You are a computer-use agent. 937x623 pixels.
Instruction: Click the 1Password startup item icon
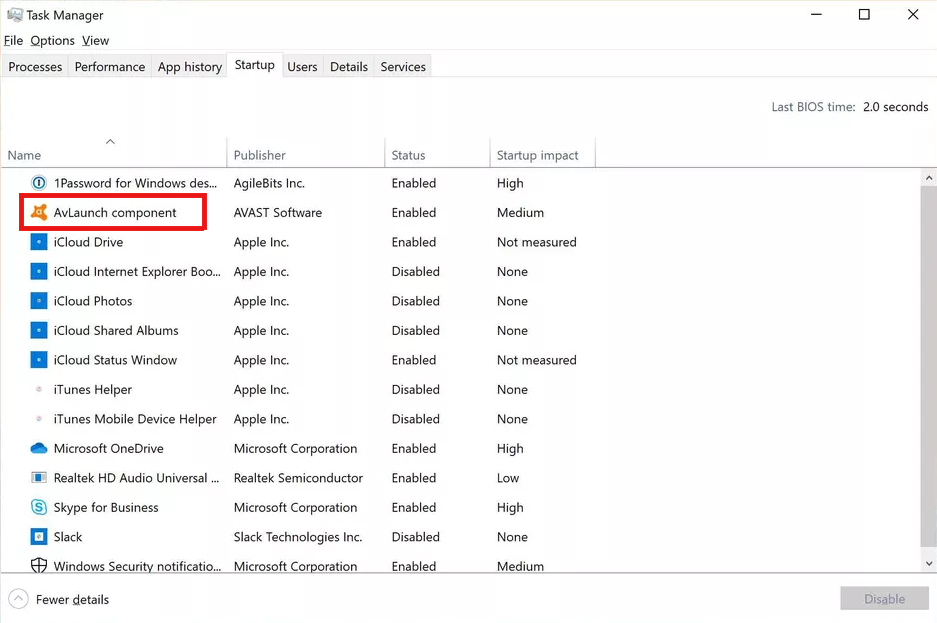point(39,183)
